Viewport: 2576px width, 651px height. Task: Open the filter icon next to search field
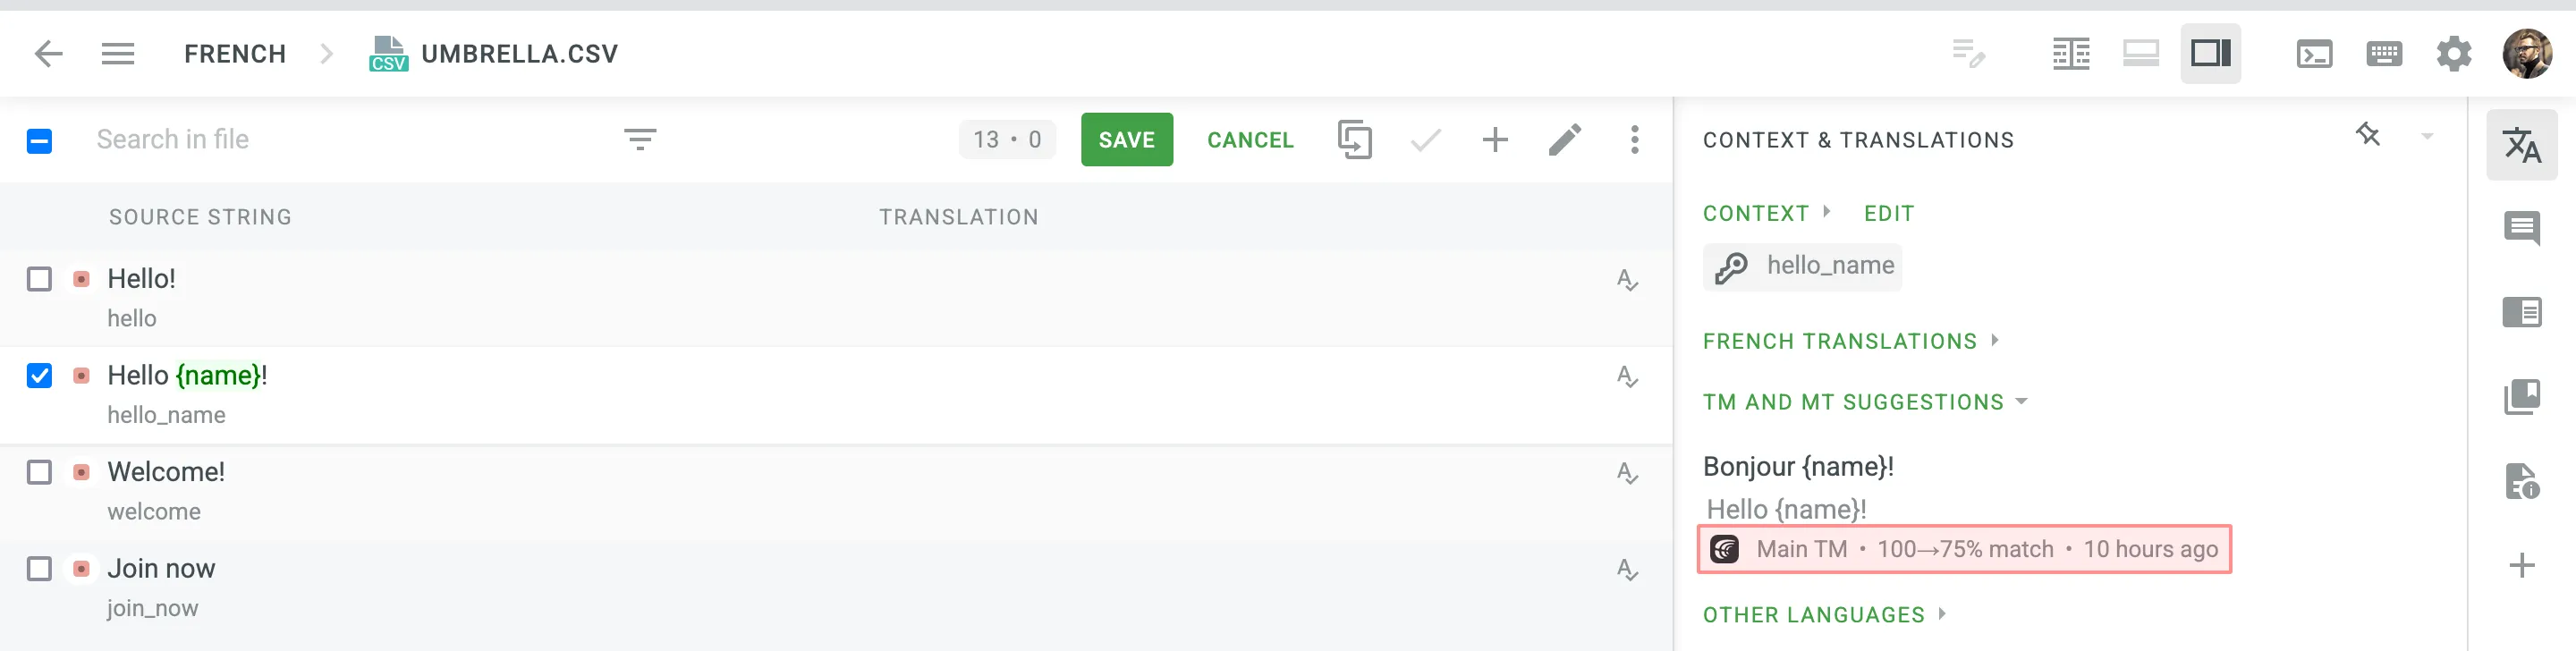pos(641,139)
